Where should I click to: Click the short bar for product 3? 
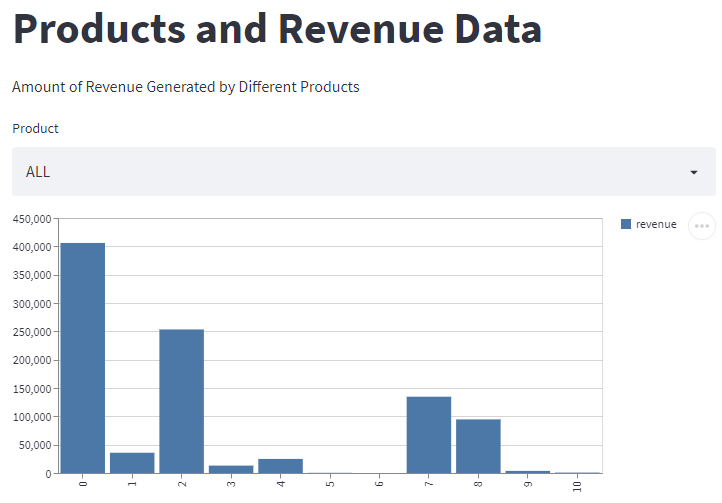(x=231, y=469)
